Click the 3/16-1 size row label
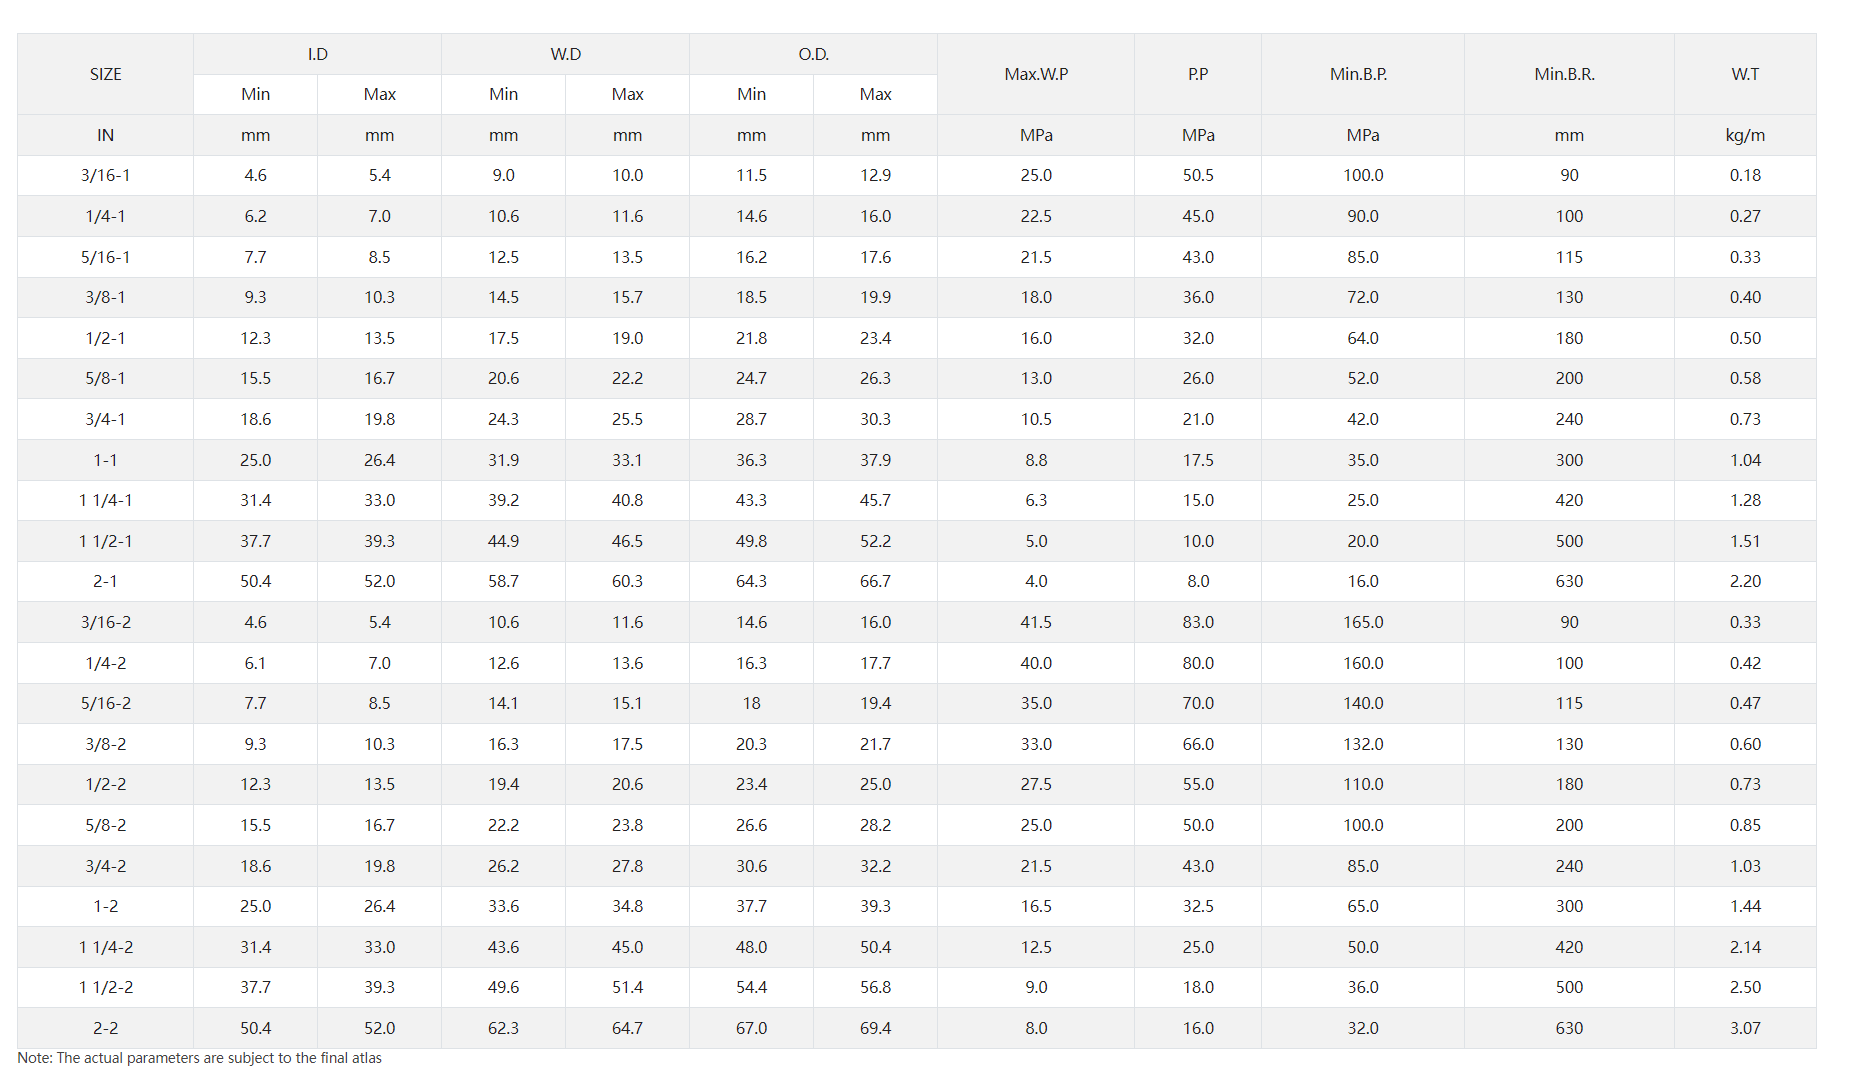Viewport: 1866px width, 1068px height. (105, 175)
